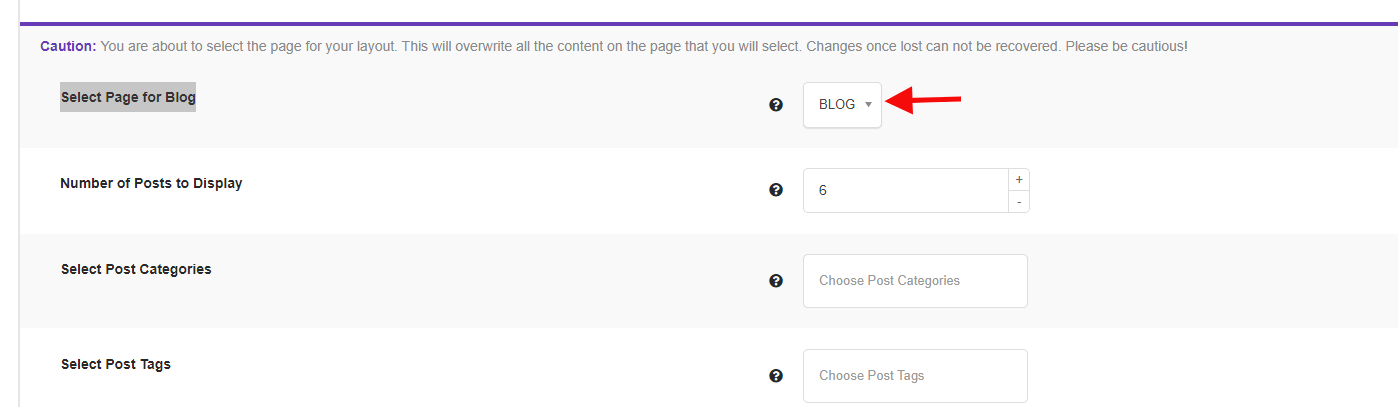
Task: Open the BLOG page selection dropdown
Action: click(x=842, y=105)
